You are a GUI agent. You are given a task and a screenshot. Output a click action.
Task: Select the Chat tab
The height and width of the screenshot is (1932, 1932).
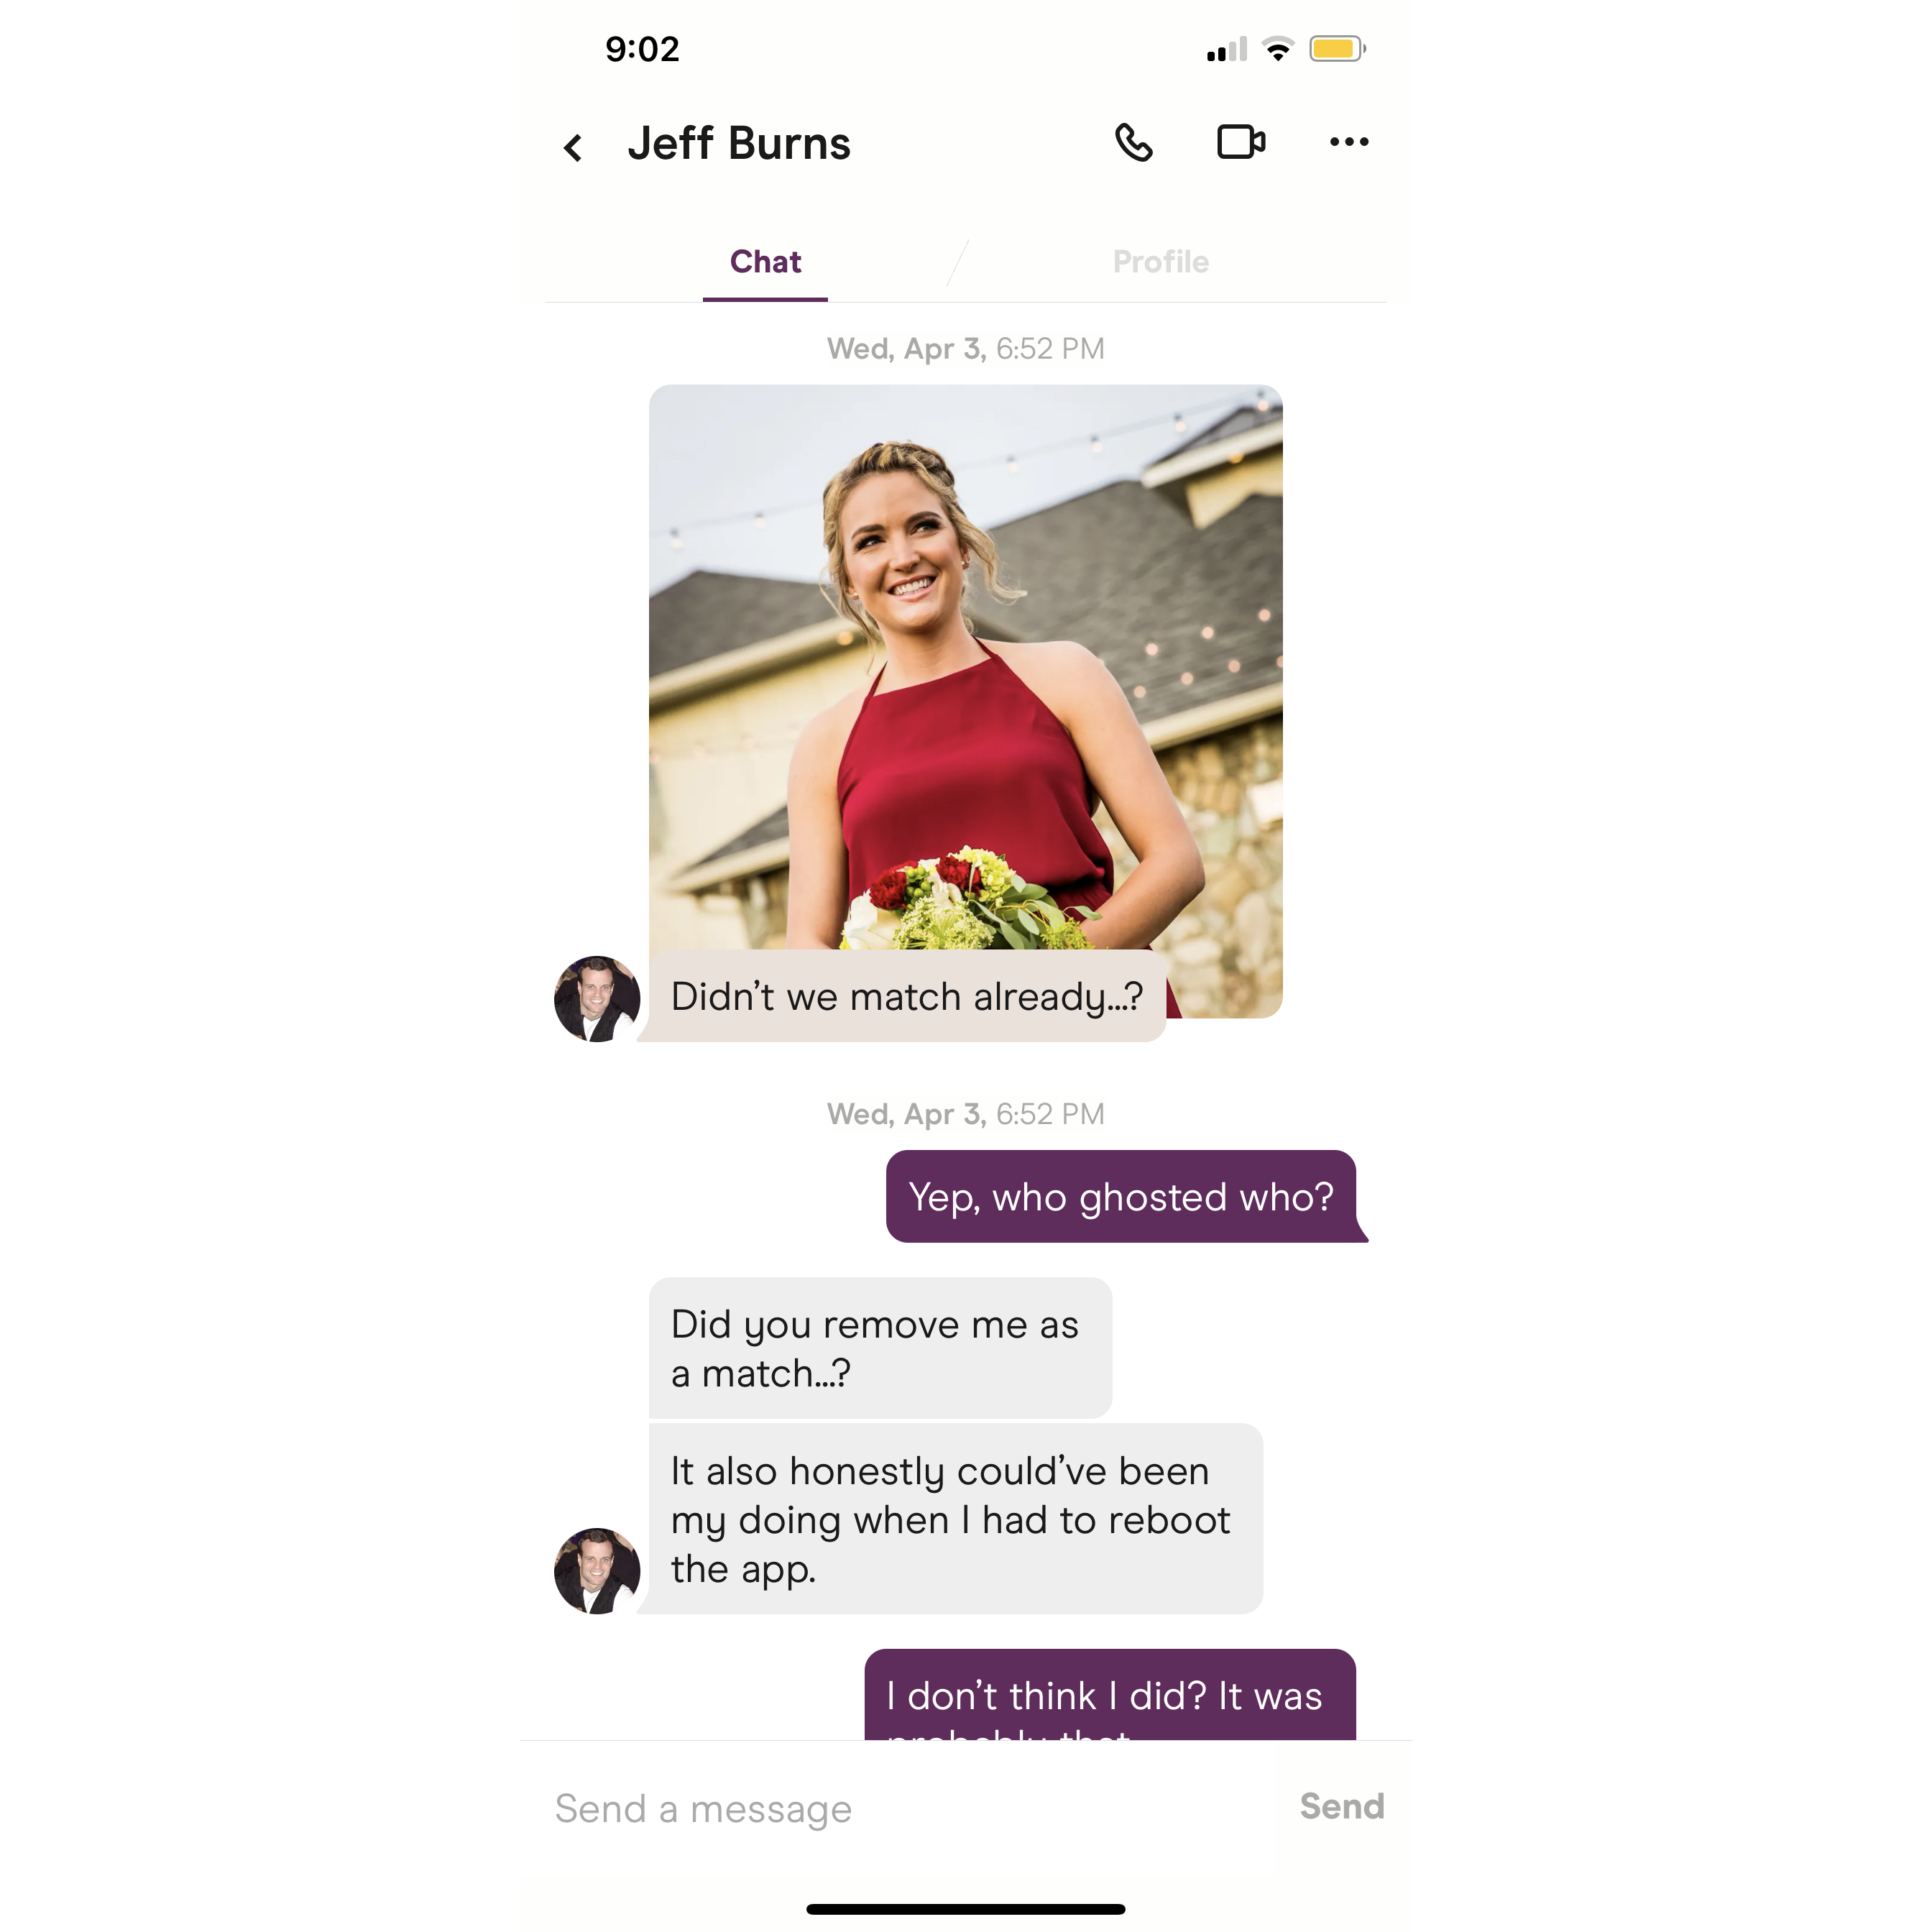[x=765, y=262]
